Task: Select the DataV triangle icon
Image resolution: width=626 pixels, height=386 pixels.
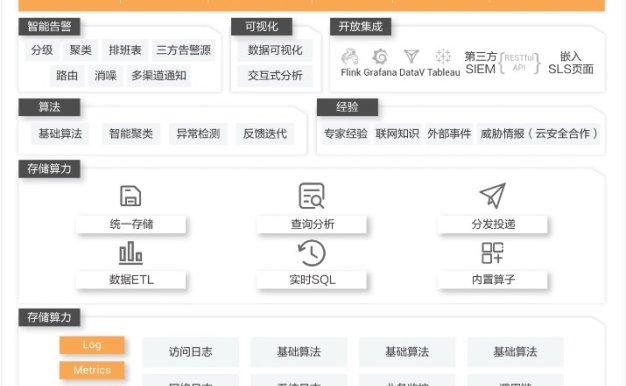Action: coord(411,57)
